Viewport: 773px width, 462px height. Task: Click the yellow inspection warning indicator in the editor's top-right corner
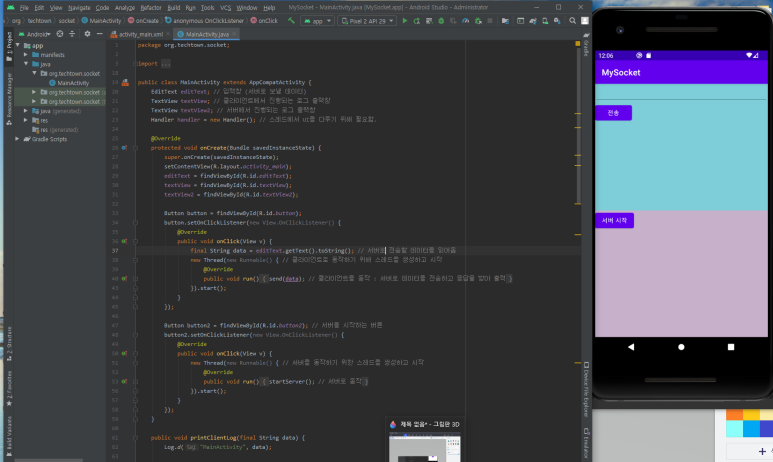point(578,44)
